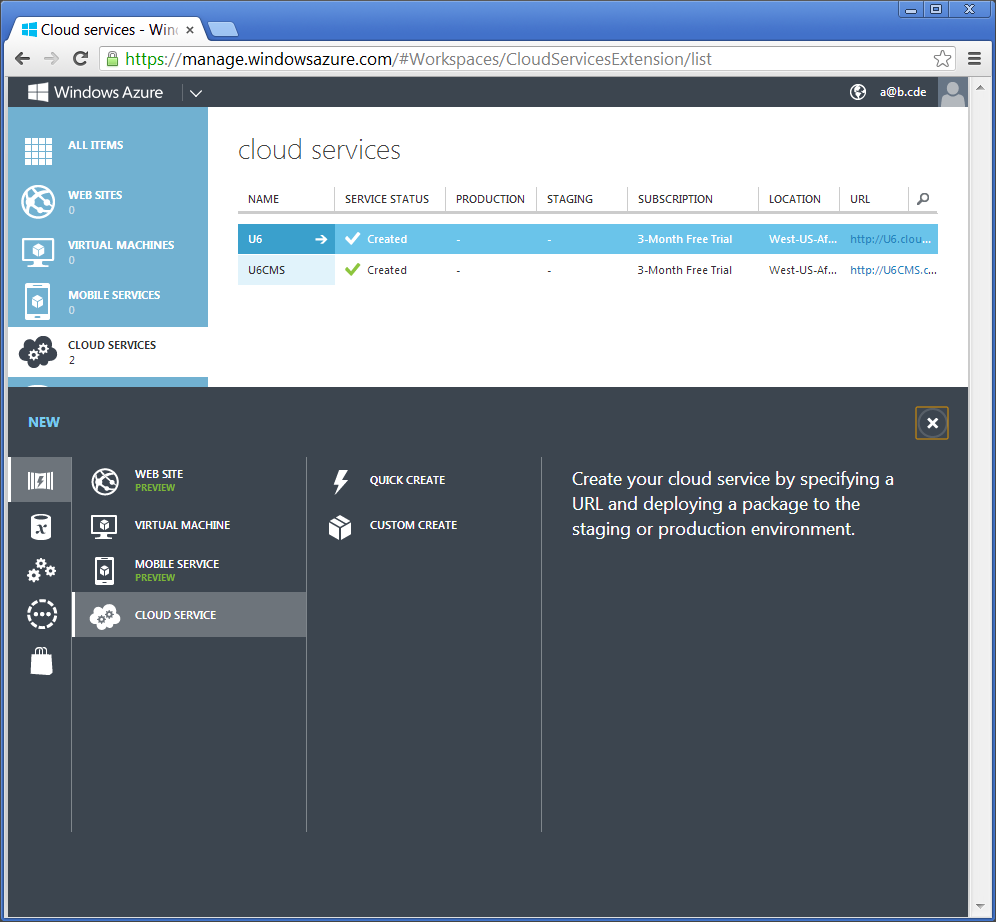This screenshot has height=922, width=996.
Task: Expand the Windows Azure header dropdown chevron
Action: coord(195,93)
